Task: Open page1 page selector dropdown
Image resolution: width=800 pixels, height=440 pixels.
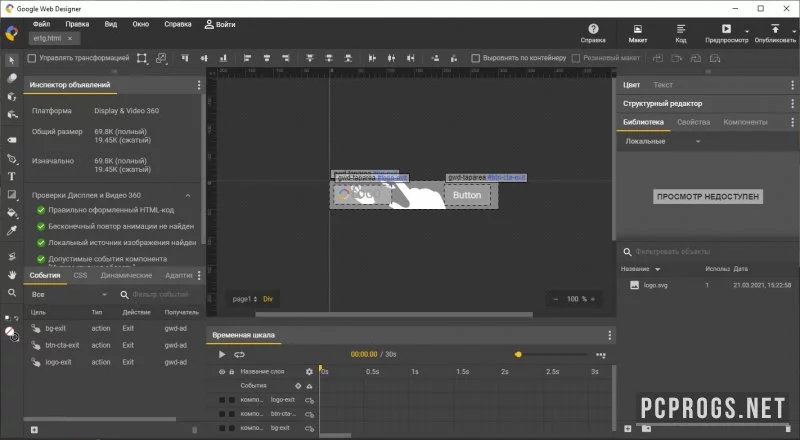Action: tap(245, 299)
